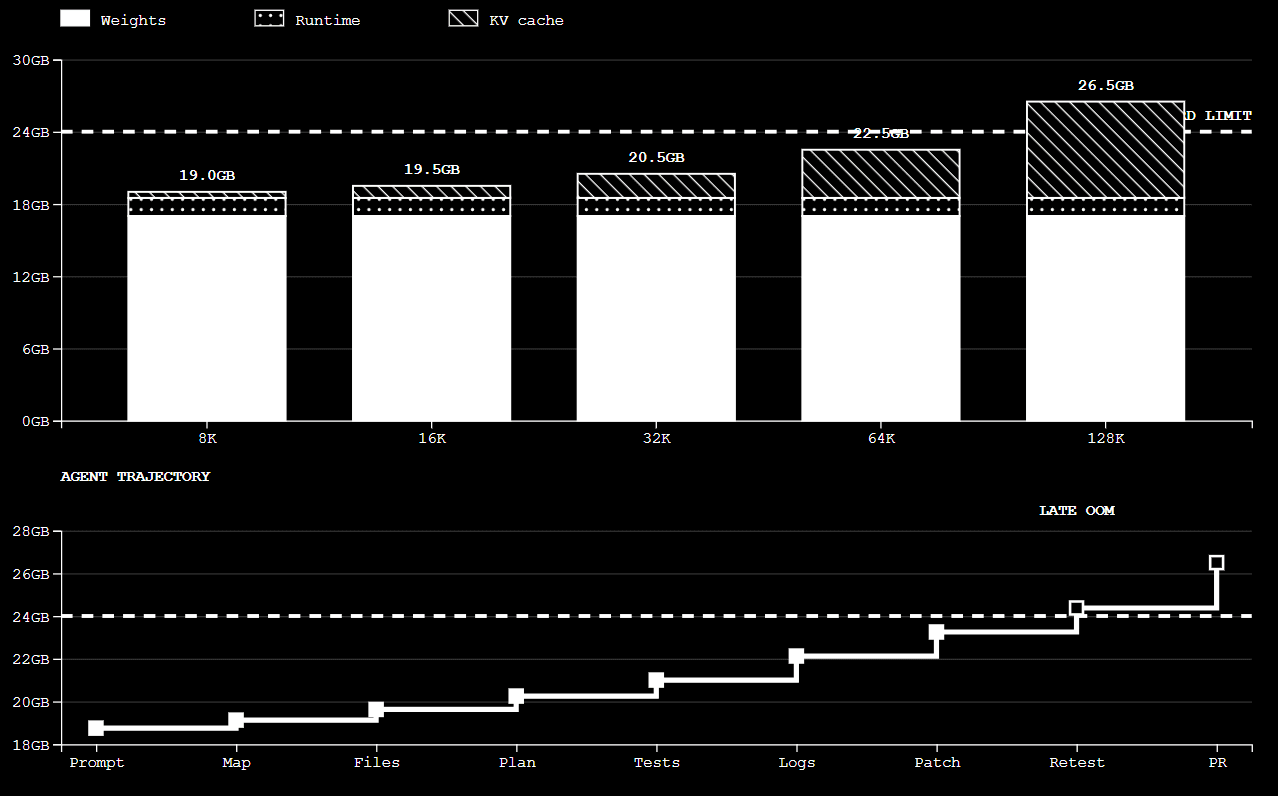Select the Logs step marker
This screenshot has height=796, width=1278.
(796, 656)
